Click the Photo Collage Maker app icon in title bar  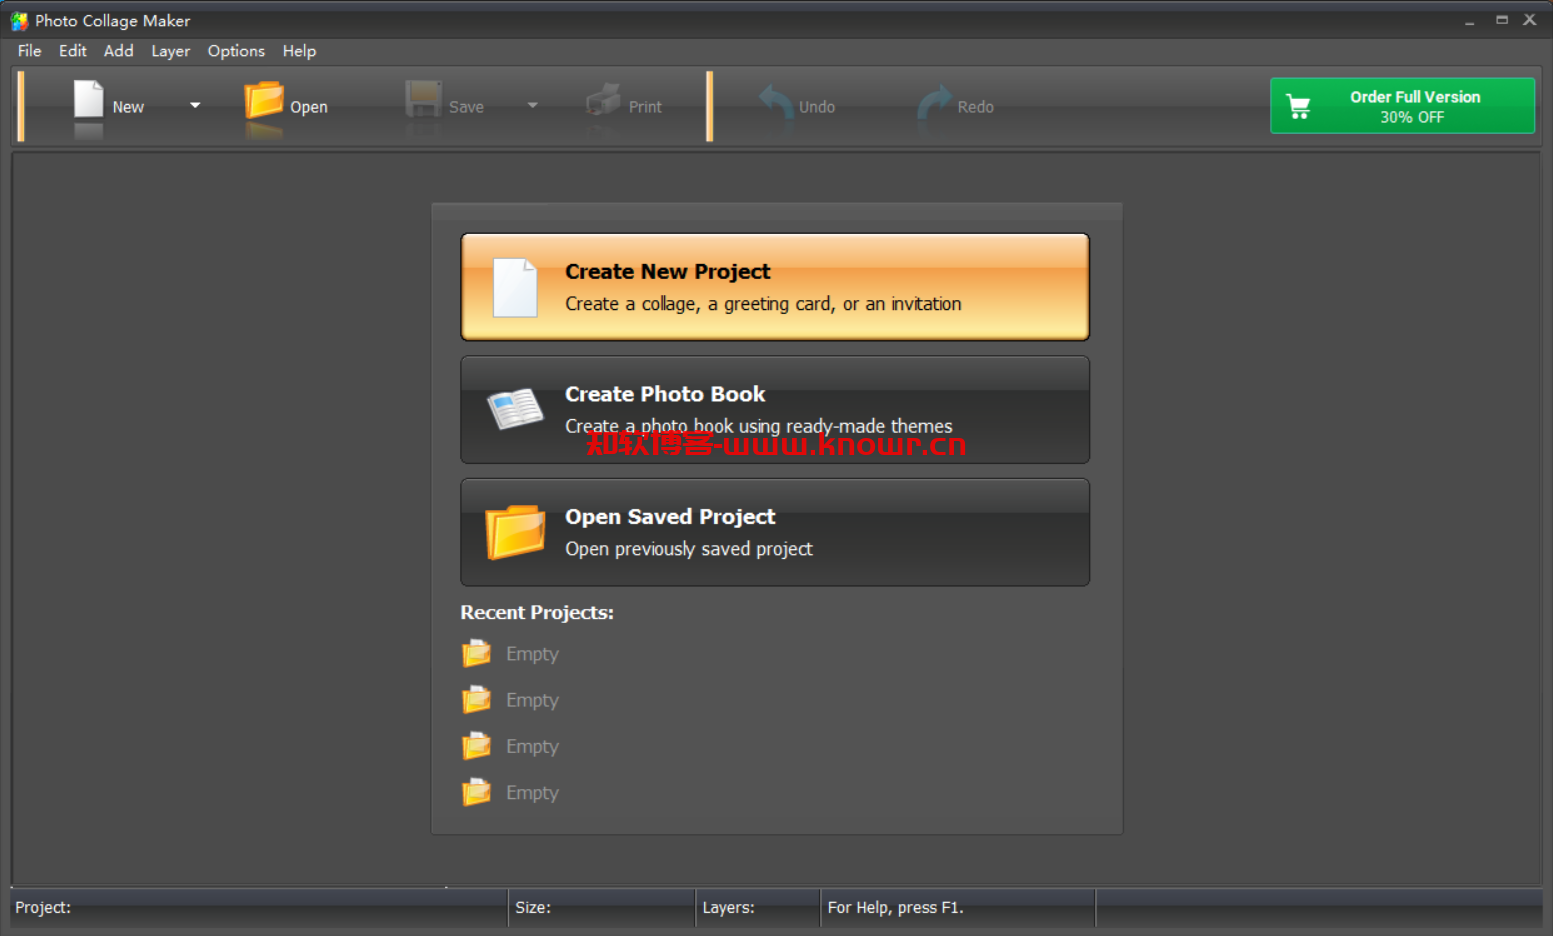19,21
